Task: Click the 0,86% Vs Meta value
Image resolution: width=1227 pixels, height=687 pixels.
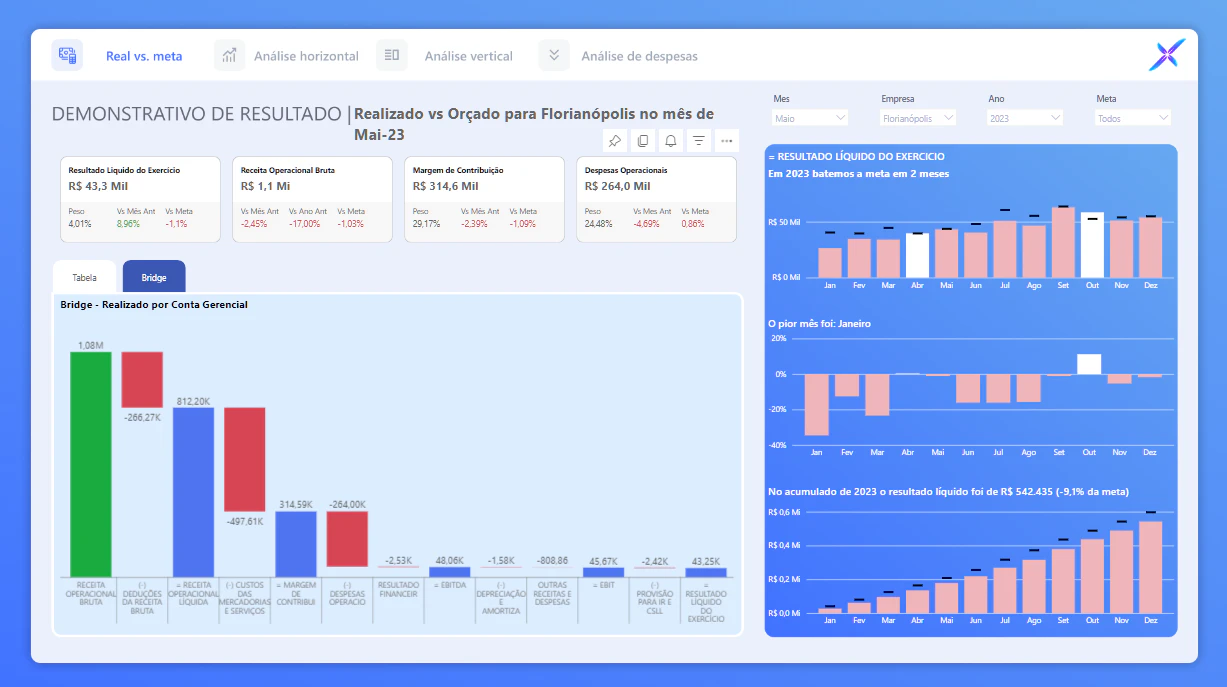Action: point(692,224)
